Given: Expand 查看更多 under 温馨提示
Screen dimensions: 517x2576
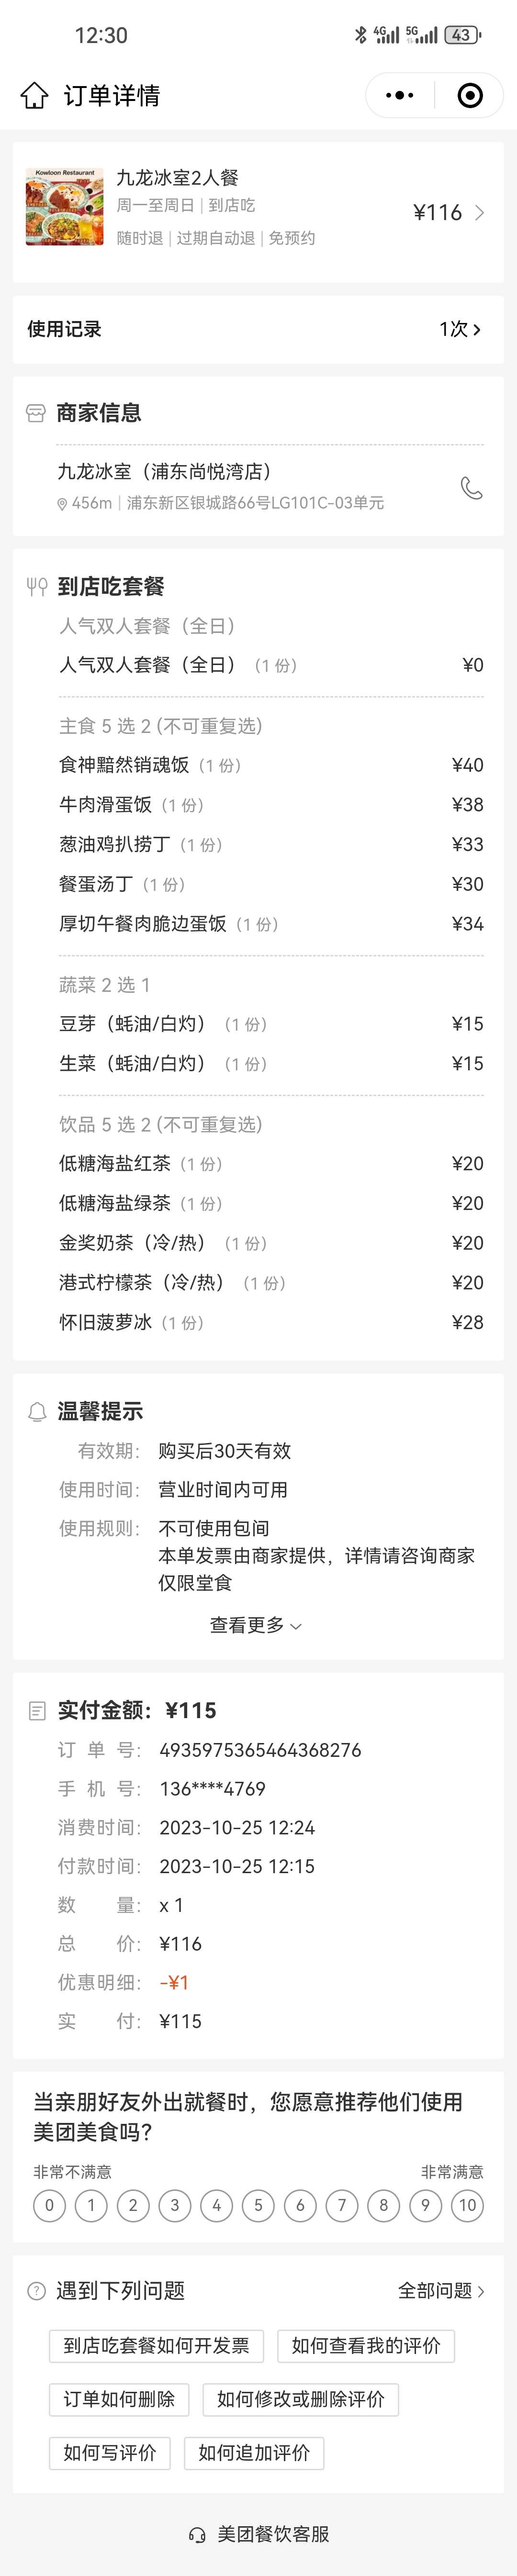Looking at the screenshot, I should (x=256, y=1625).
